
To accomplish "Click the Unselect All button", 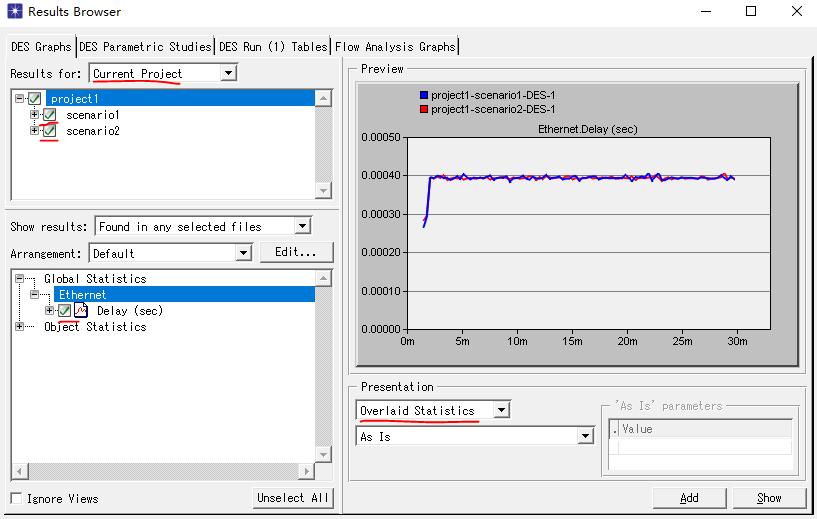I will (x=292, y=498).
